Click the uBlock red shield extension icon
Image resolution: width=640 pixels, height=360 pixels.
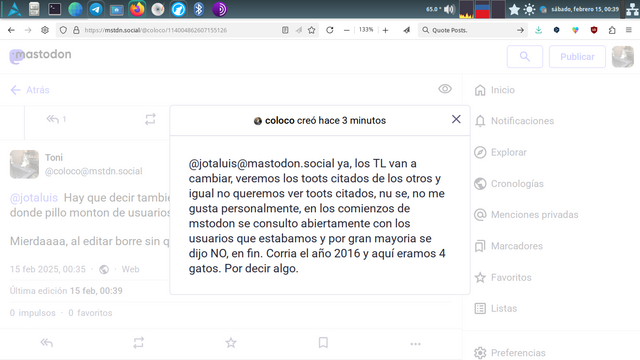coord(594,30)
